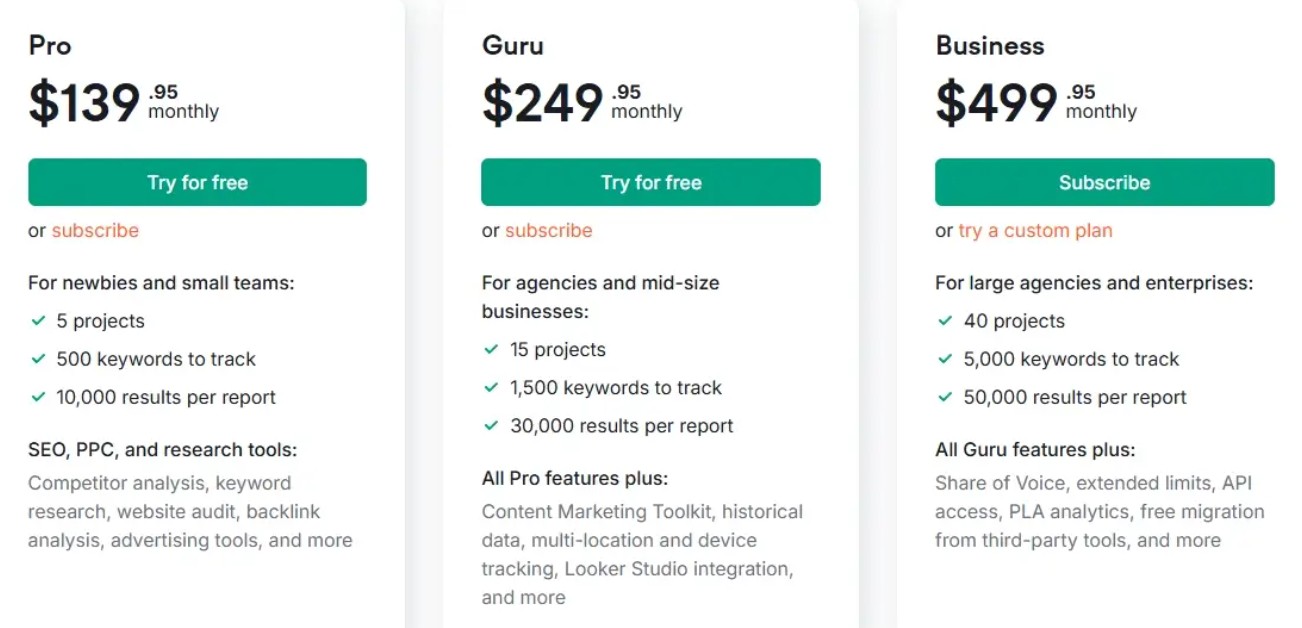Click the checkmark next to 40 projects
Screen dimensions: 1302x628
[x=945, y=321]
